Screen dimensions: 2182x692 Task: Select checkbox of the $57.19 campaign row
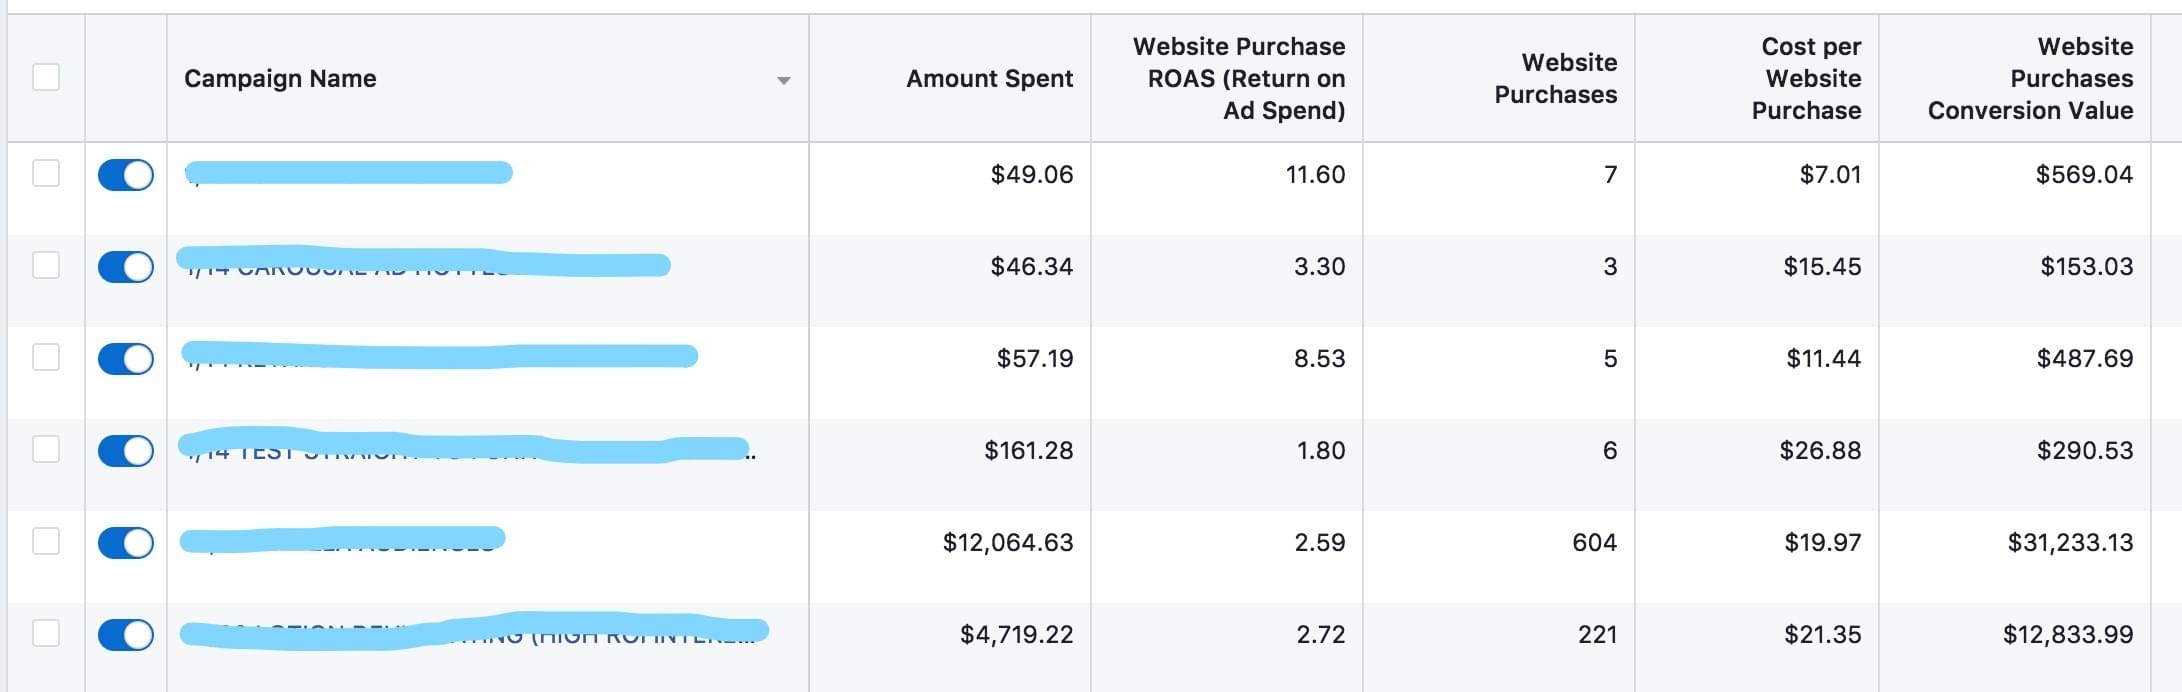(x=46, y=357)
